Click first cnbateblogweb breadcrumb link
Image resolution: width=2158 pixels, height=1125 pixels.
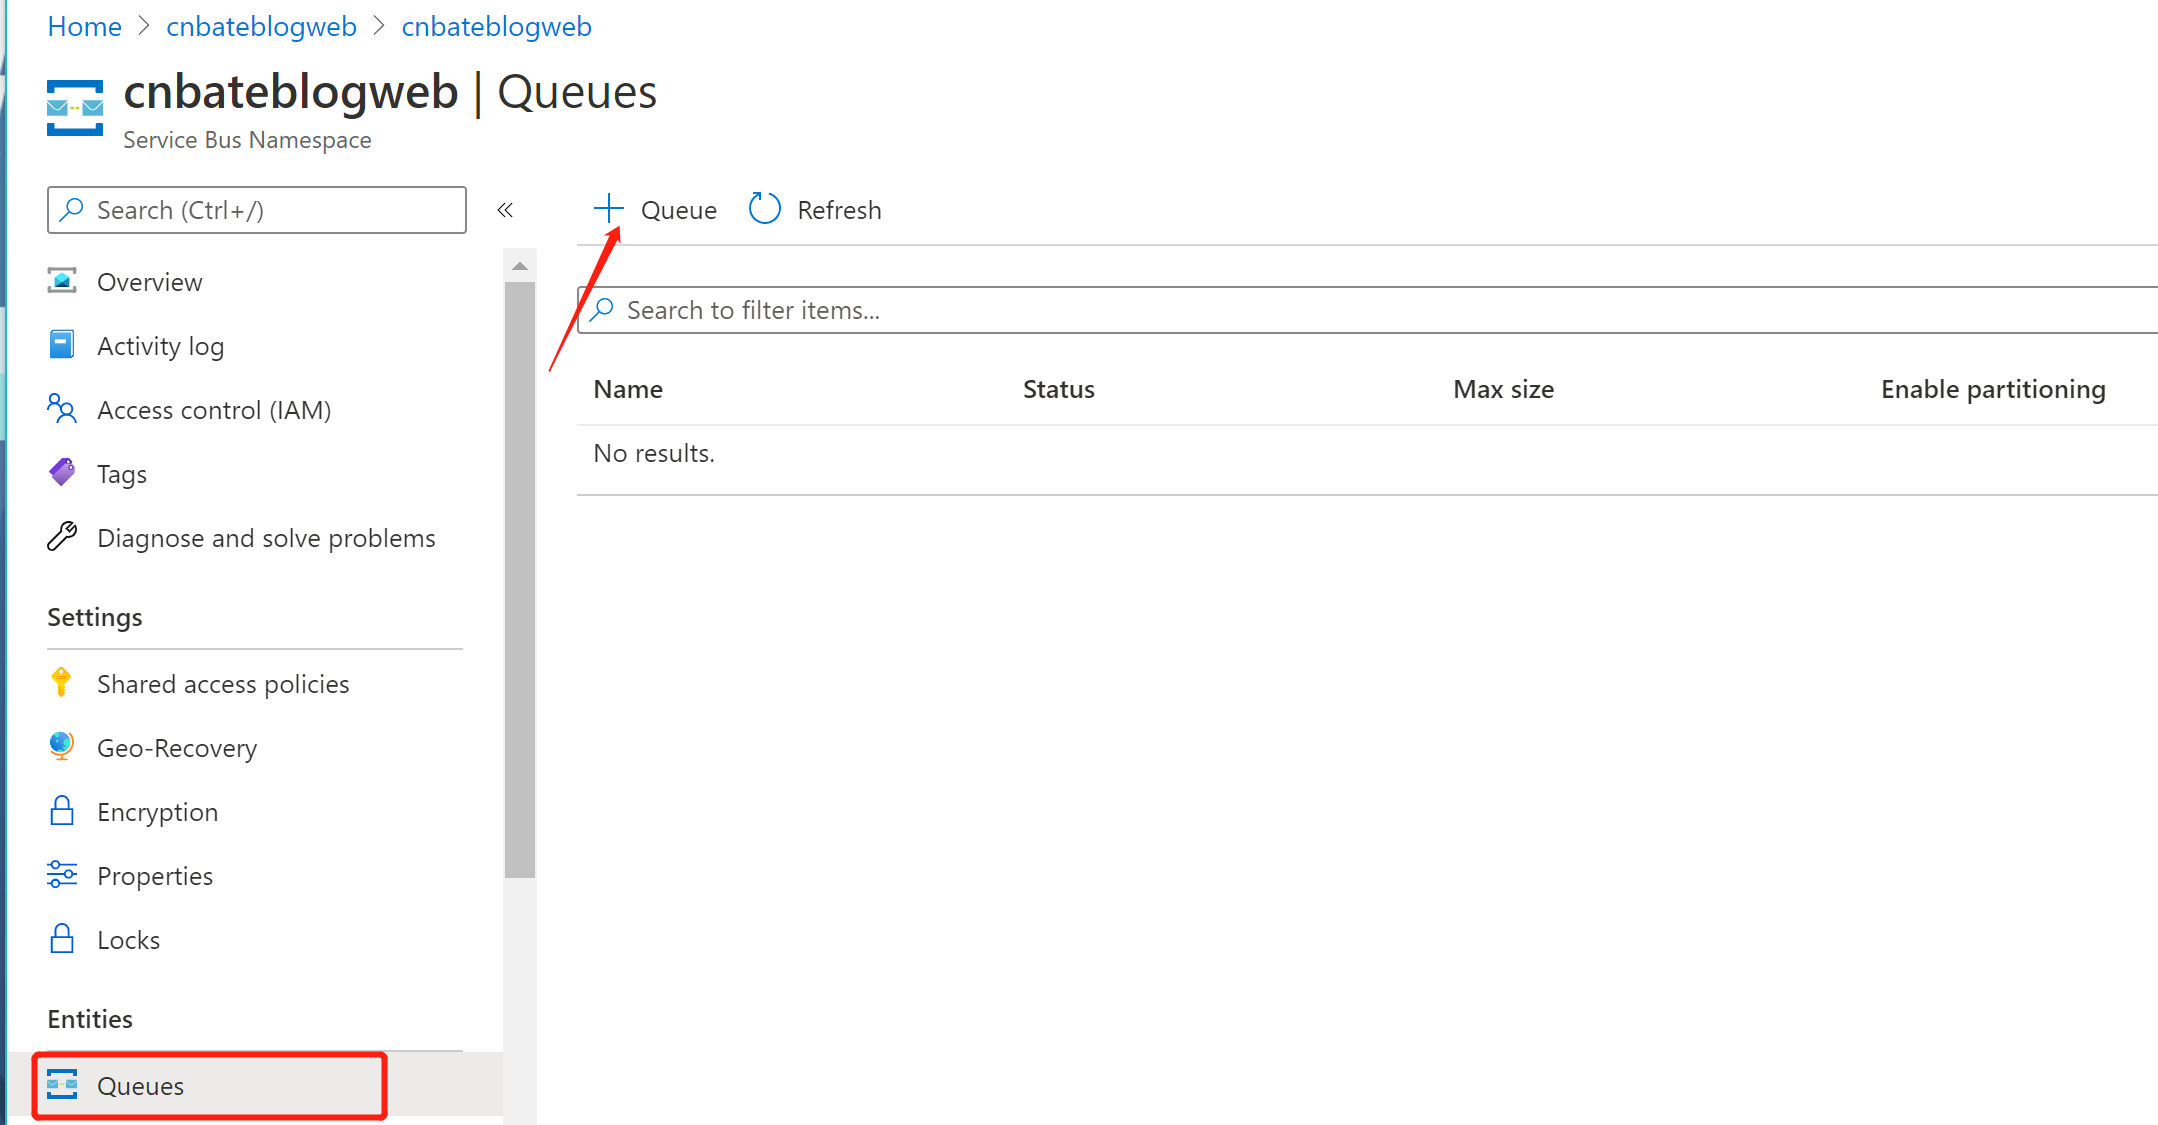point(261,26)
